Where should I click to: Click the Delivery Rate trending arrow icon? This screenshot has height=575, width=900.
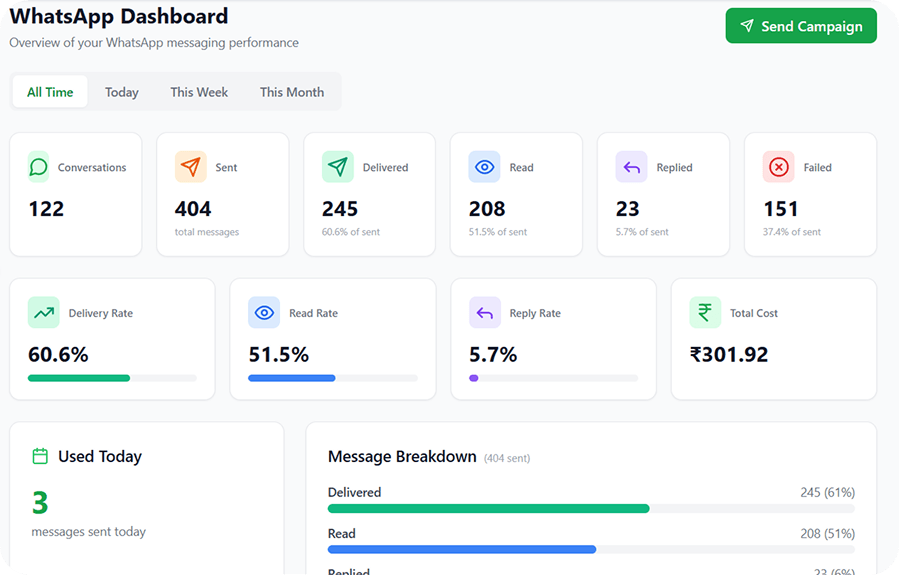pos(44,313)
